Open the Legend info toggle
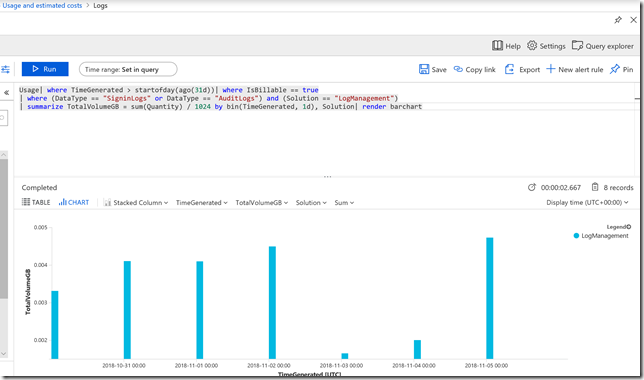Image resolution: width=644 pixels, height=380 pixels. click(x=629, y=227)
